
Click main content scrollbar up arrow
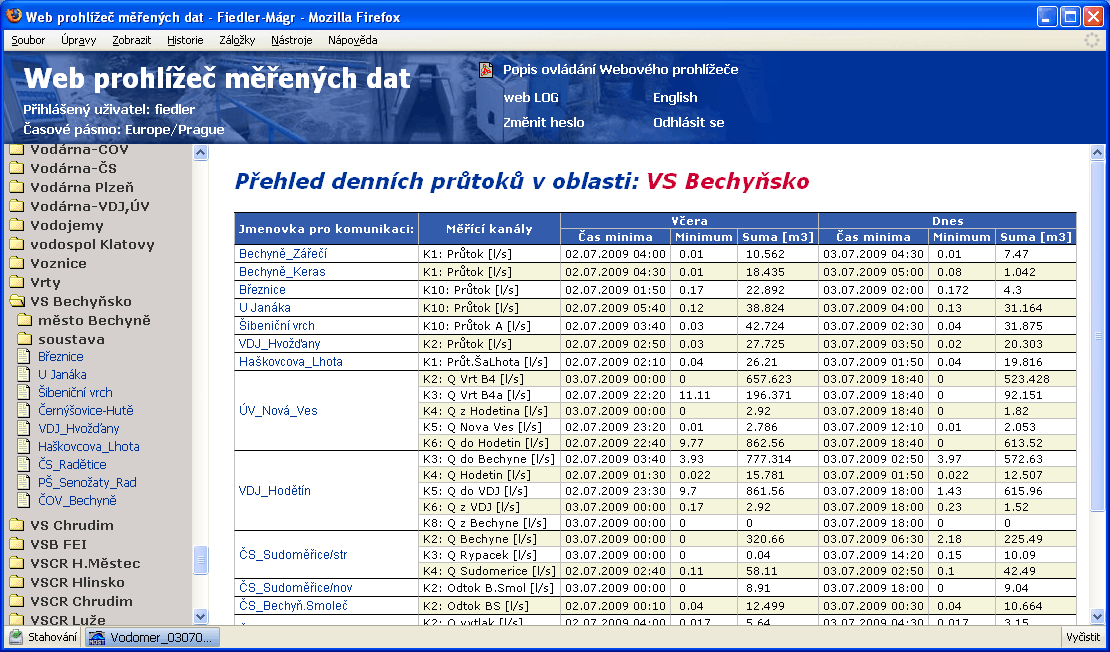coord(1097,152)
